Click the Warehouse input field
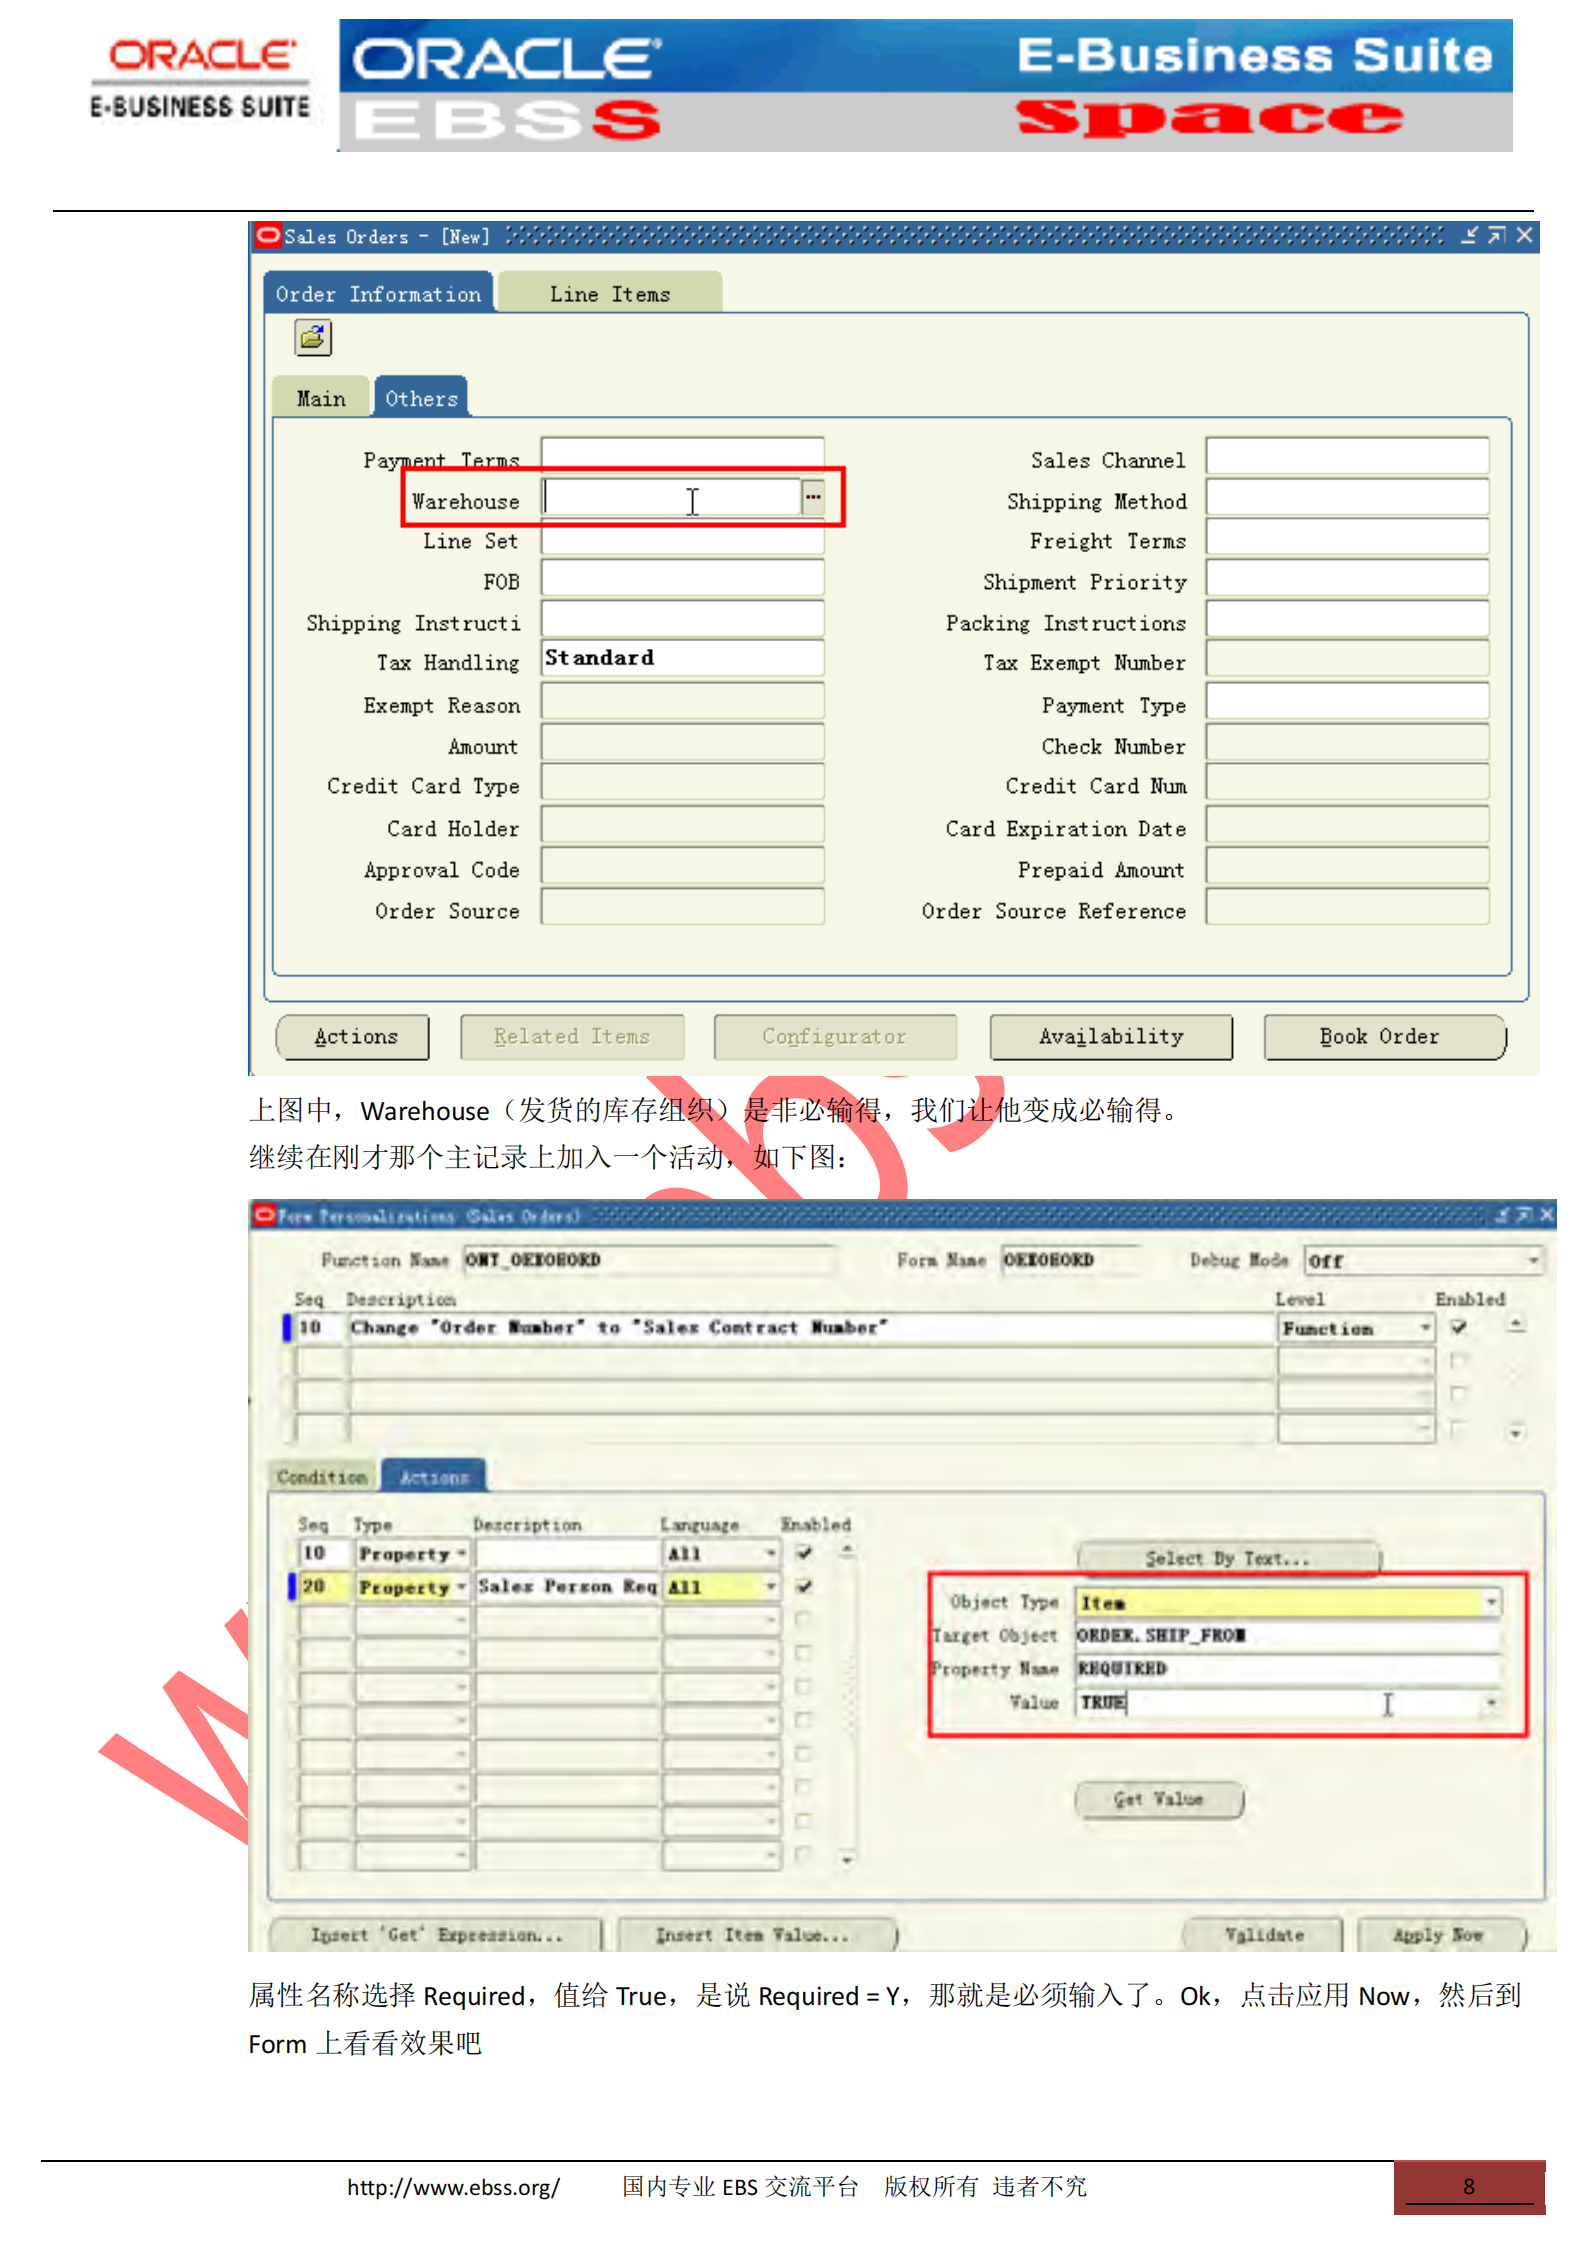 pos(671,497)
